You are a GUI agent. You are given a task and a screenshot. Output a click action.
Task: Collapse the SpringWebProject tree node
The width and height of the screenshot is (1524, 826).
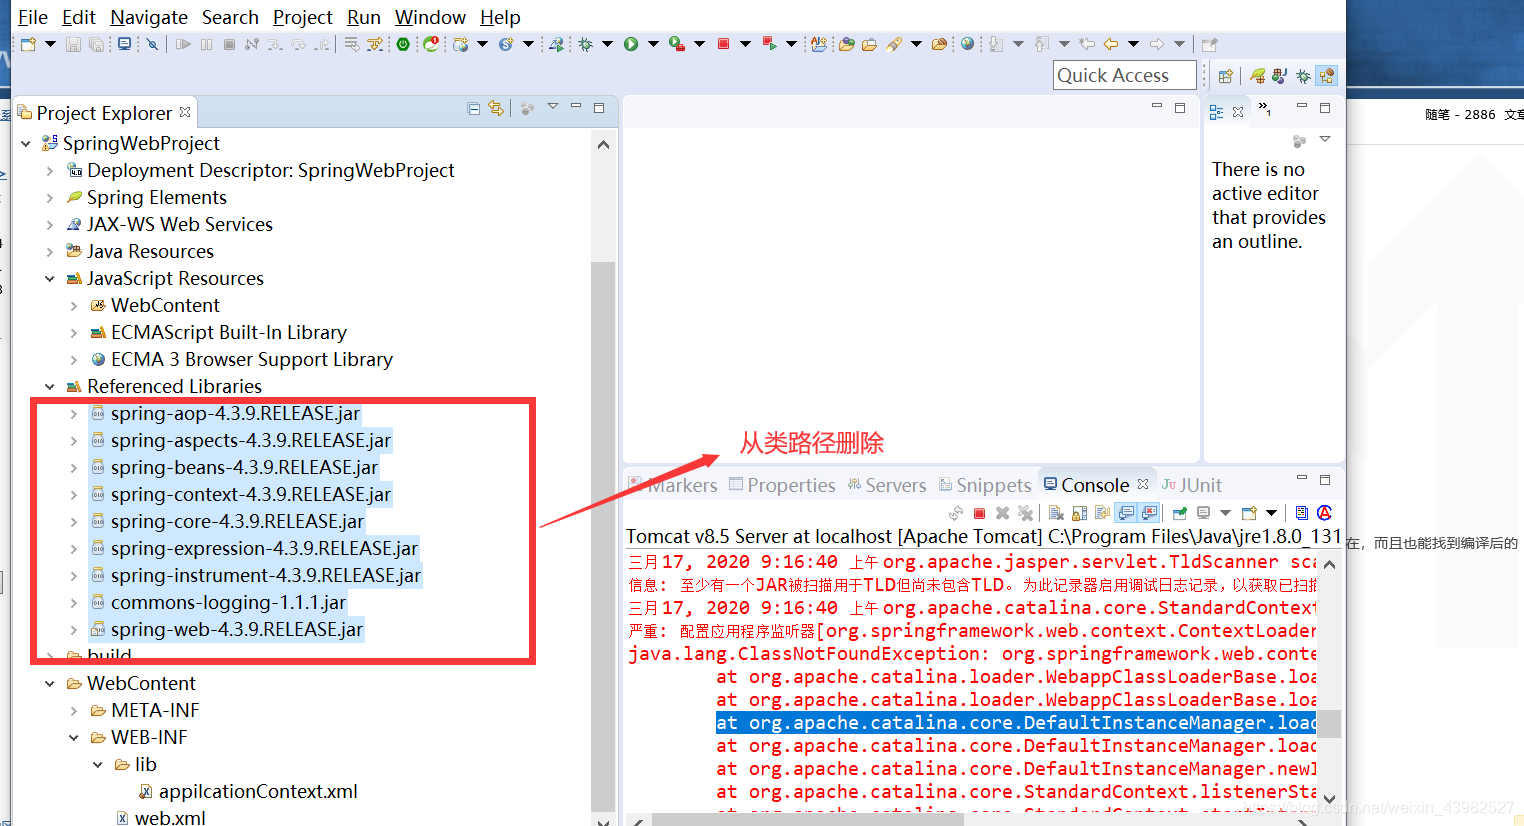click(x=26, y=144)
